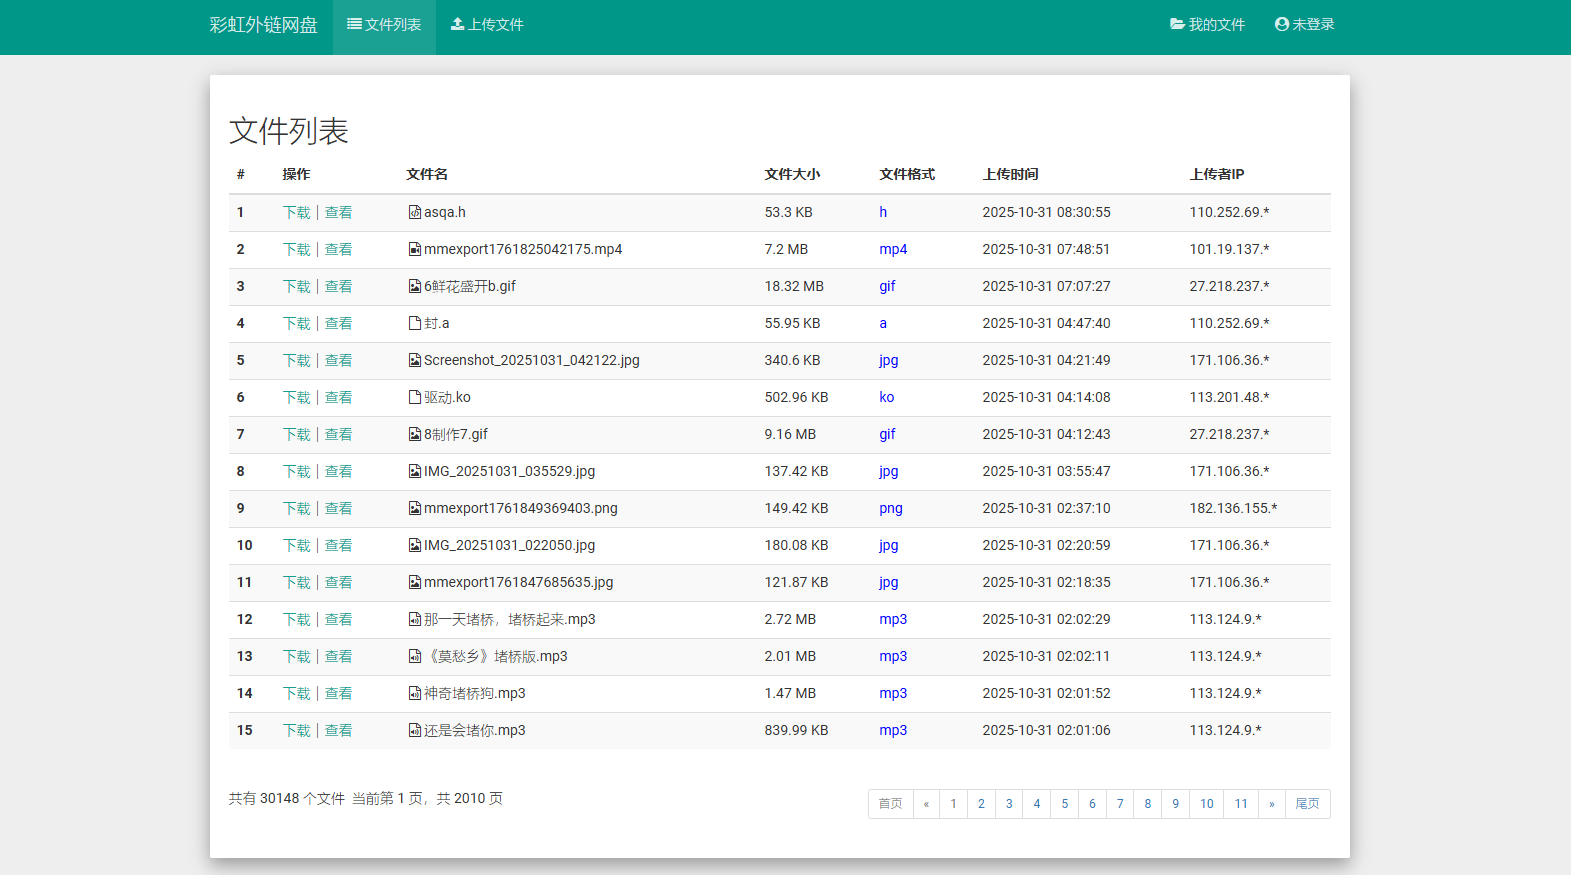Open the 上传文件 upload tab

tap(487, 24)
